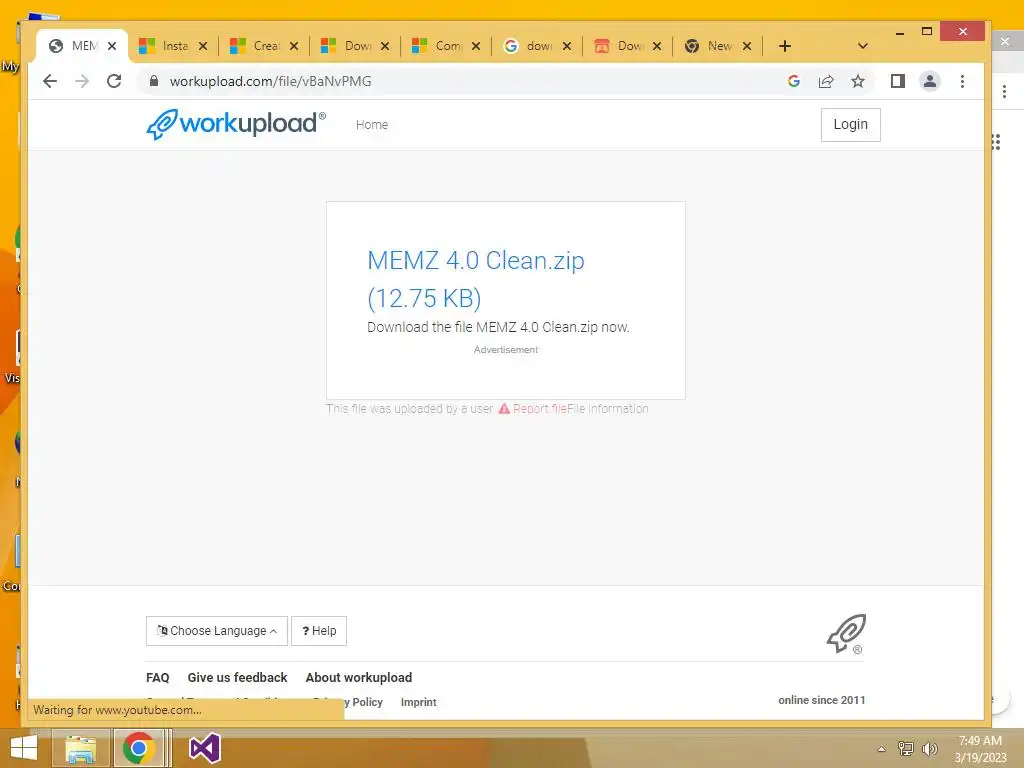Open the Imprint footer link
Image resolution: width=1024 pixels, height=768 pixels.
coord(419,702)
